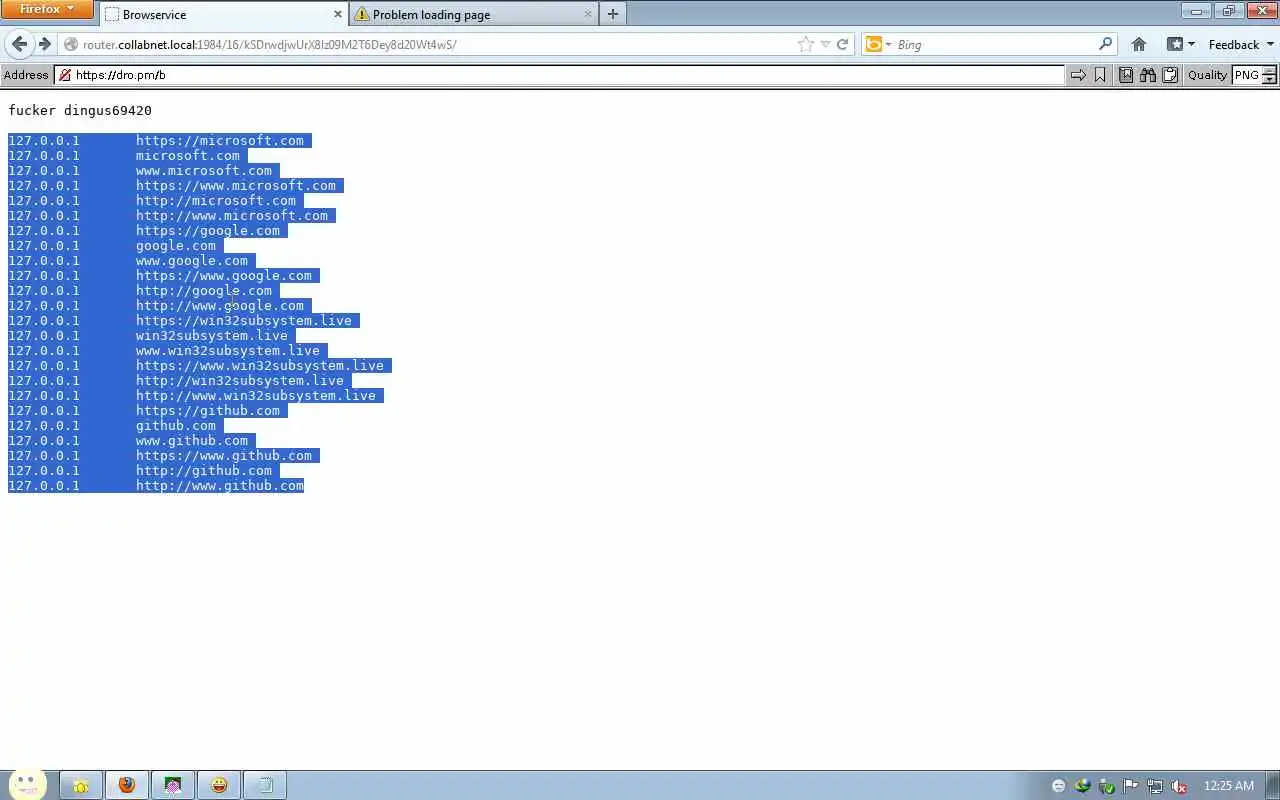Click the www.microsoft.com entry
Image resolution: width=1280 pixels, height=800 pixels.
pyautogui.click(x=204, y=171)
